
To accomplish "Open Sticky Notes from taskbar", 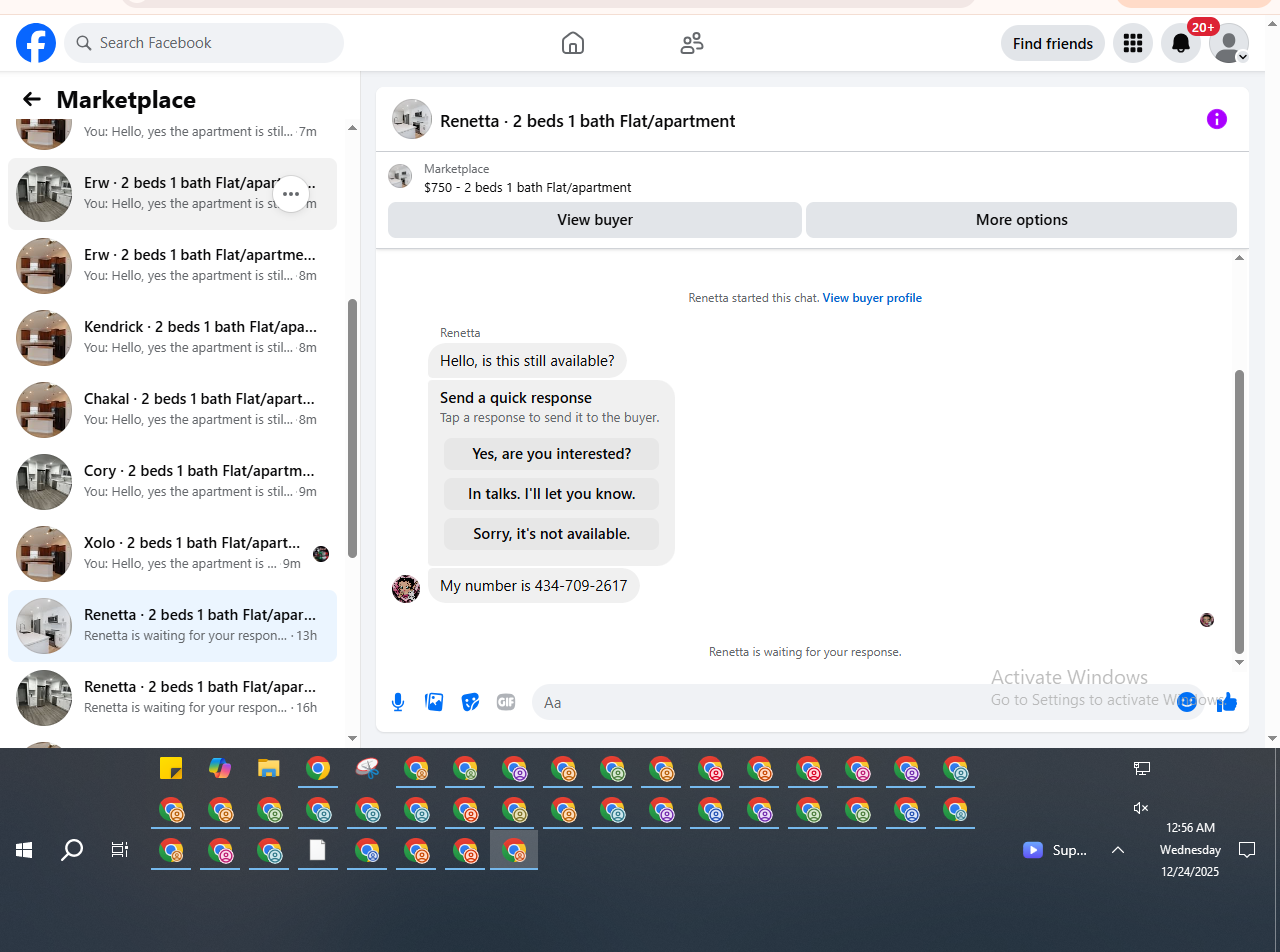I will [171, 769].
